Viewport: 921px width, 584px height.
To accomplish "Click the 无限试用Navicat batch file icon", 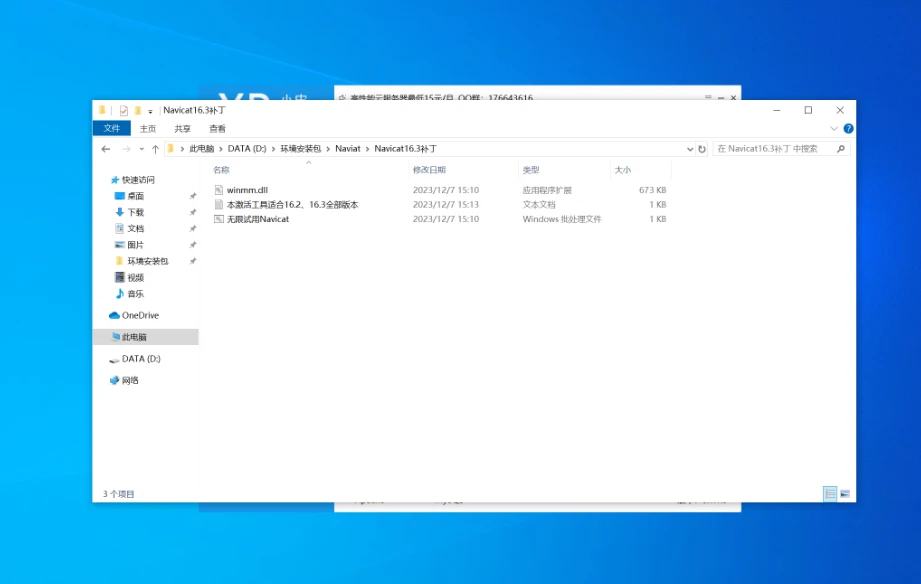I will pyautogui.click(x=219, y=219).
